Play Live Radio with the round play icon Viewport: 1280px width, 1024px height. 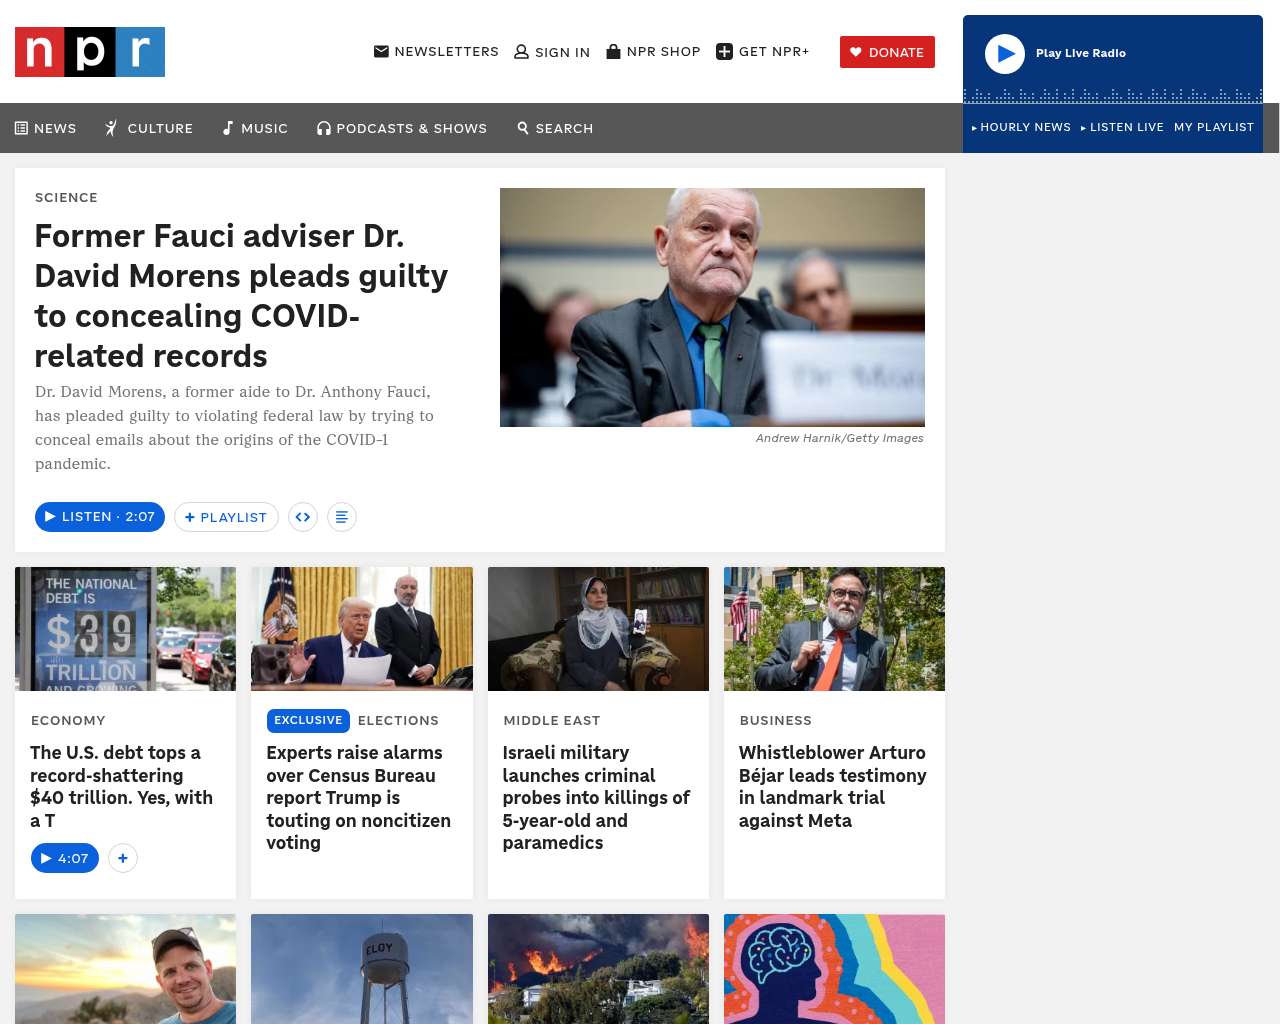click(x=1005, y=54)
